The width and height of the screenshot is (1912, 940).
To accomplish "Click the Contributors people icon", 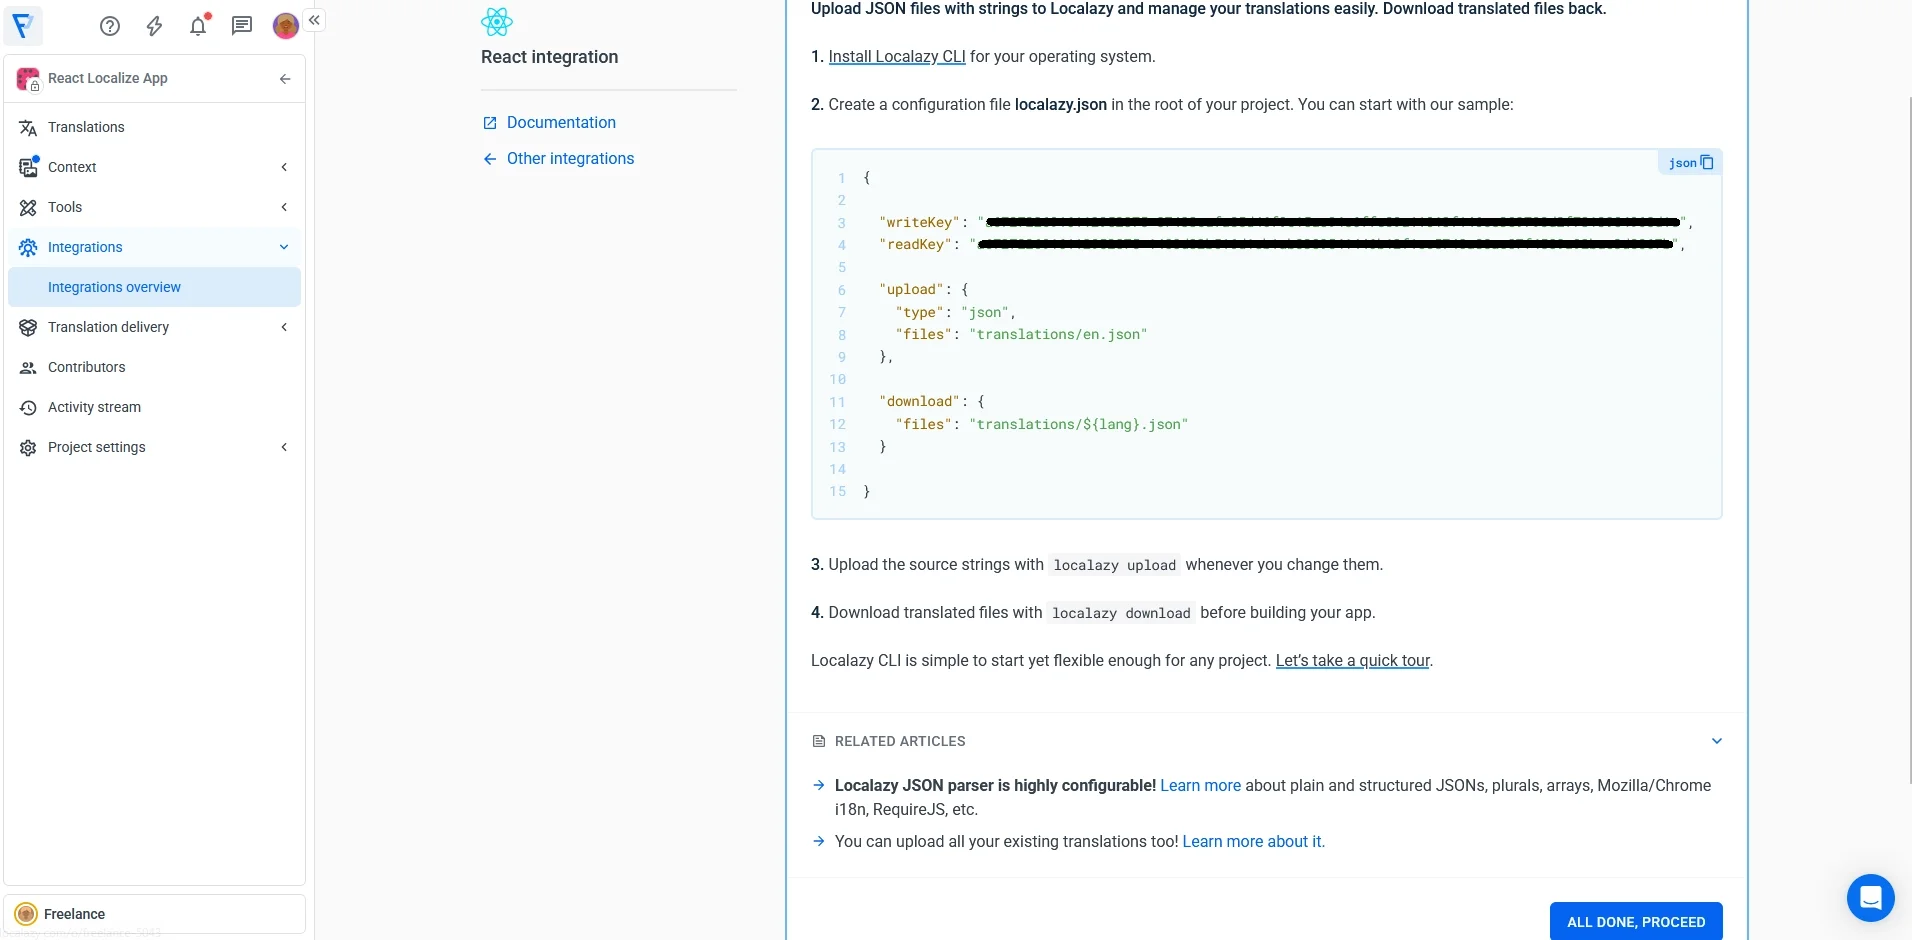I will coord(28,368).
